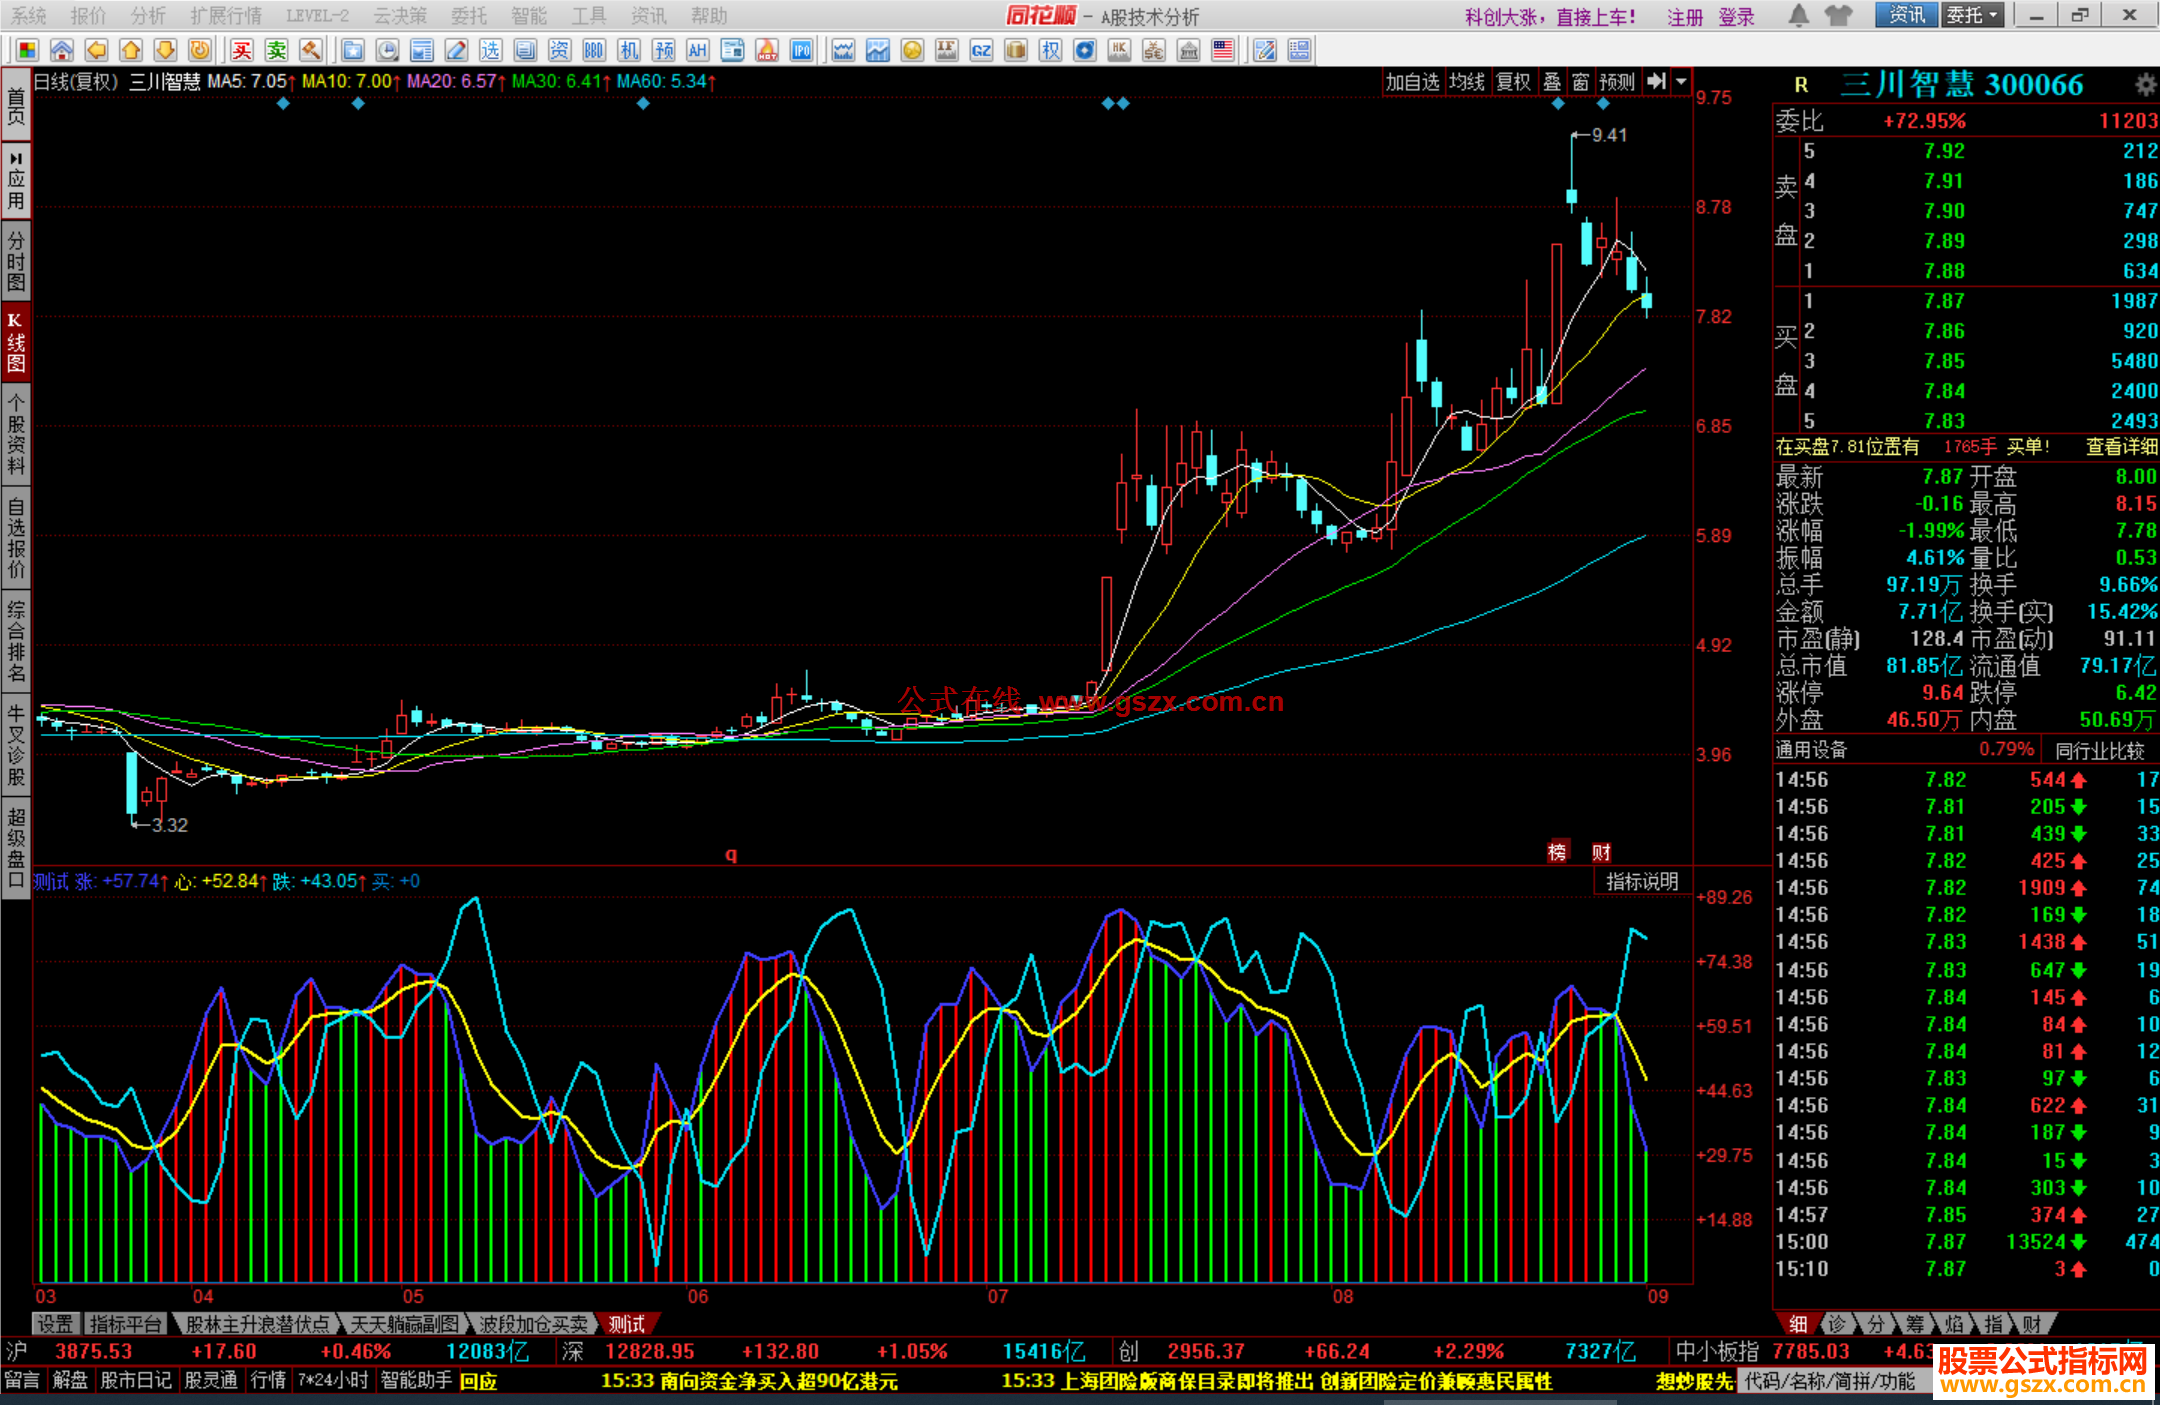Screen dimensions: 2160x1405
Task: Click the green 卖 (sell) toolbar icon
Action: (x=277, y=50)
